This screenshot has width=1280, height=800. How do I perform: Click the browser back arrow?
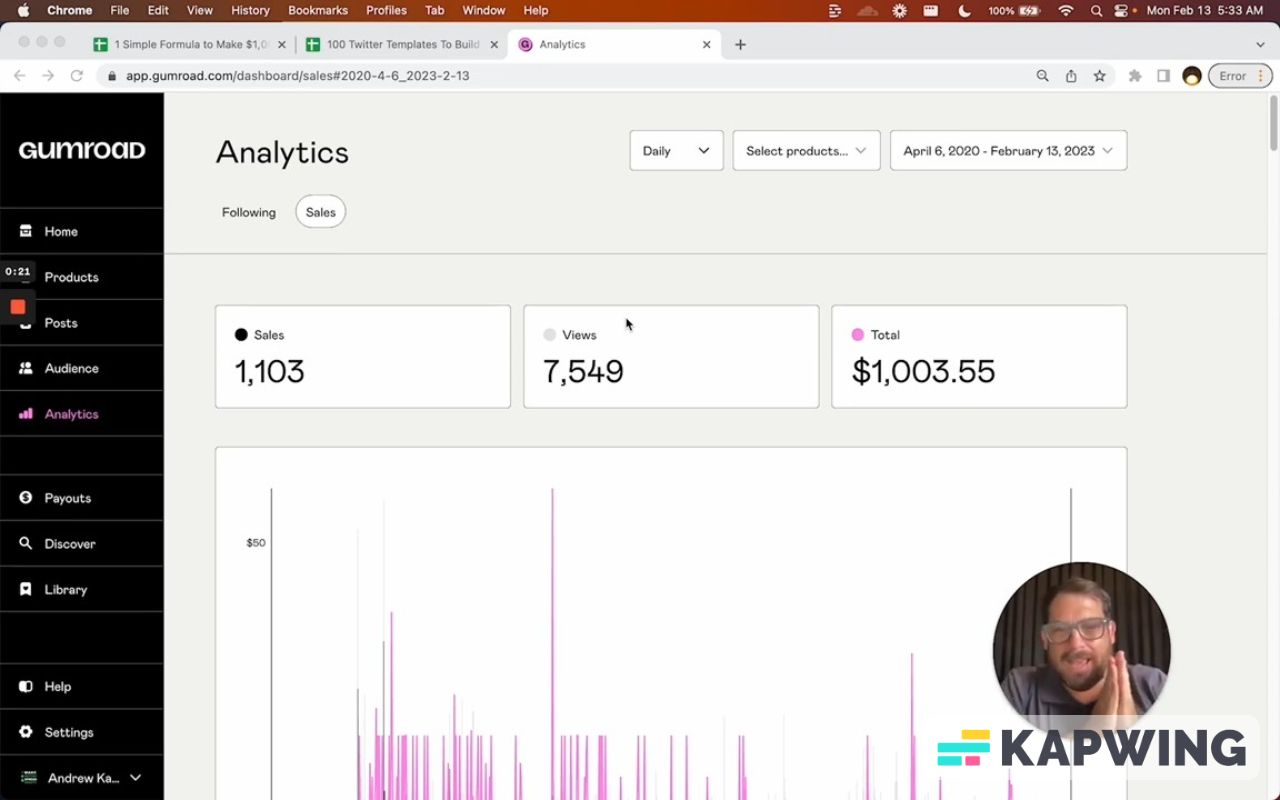[x=19, y=76]
